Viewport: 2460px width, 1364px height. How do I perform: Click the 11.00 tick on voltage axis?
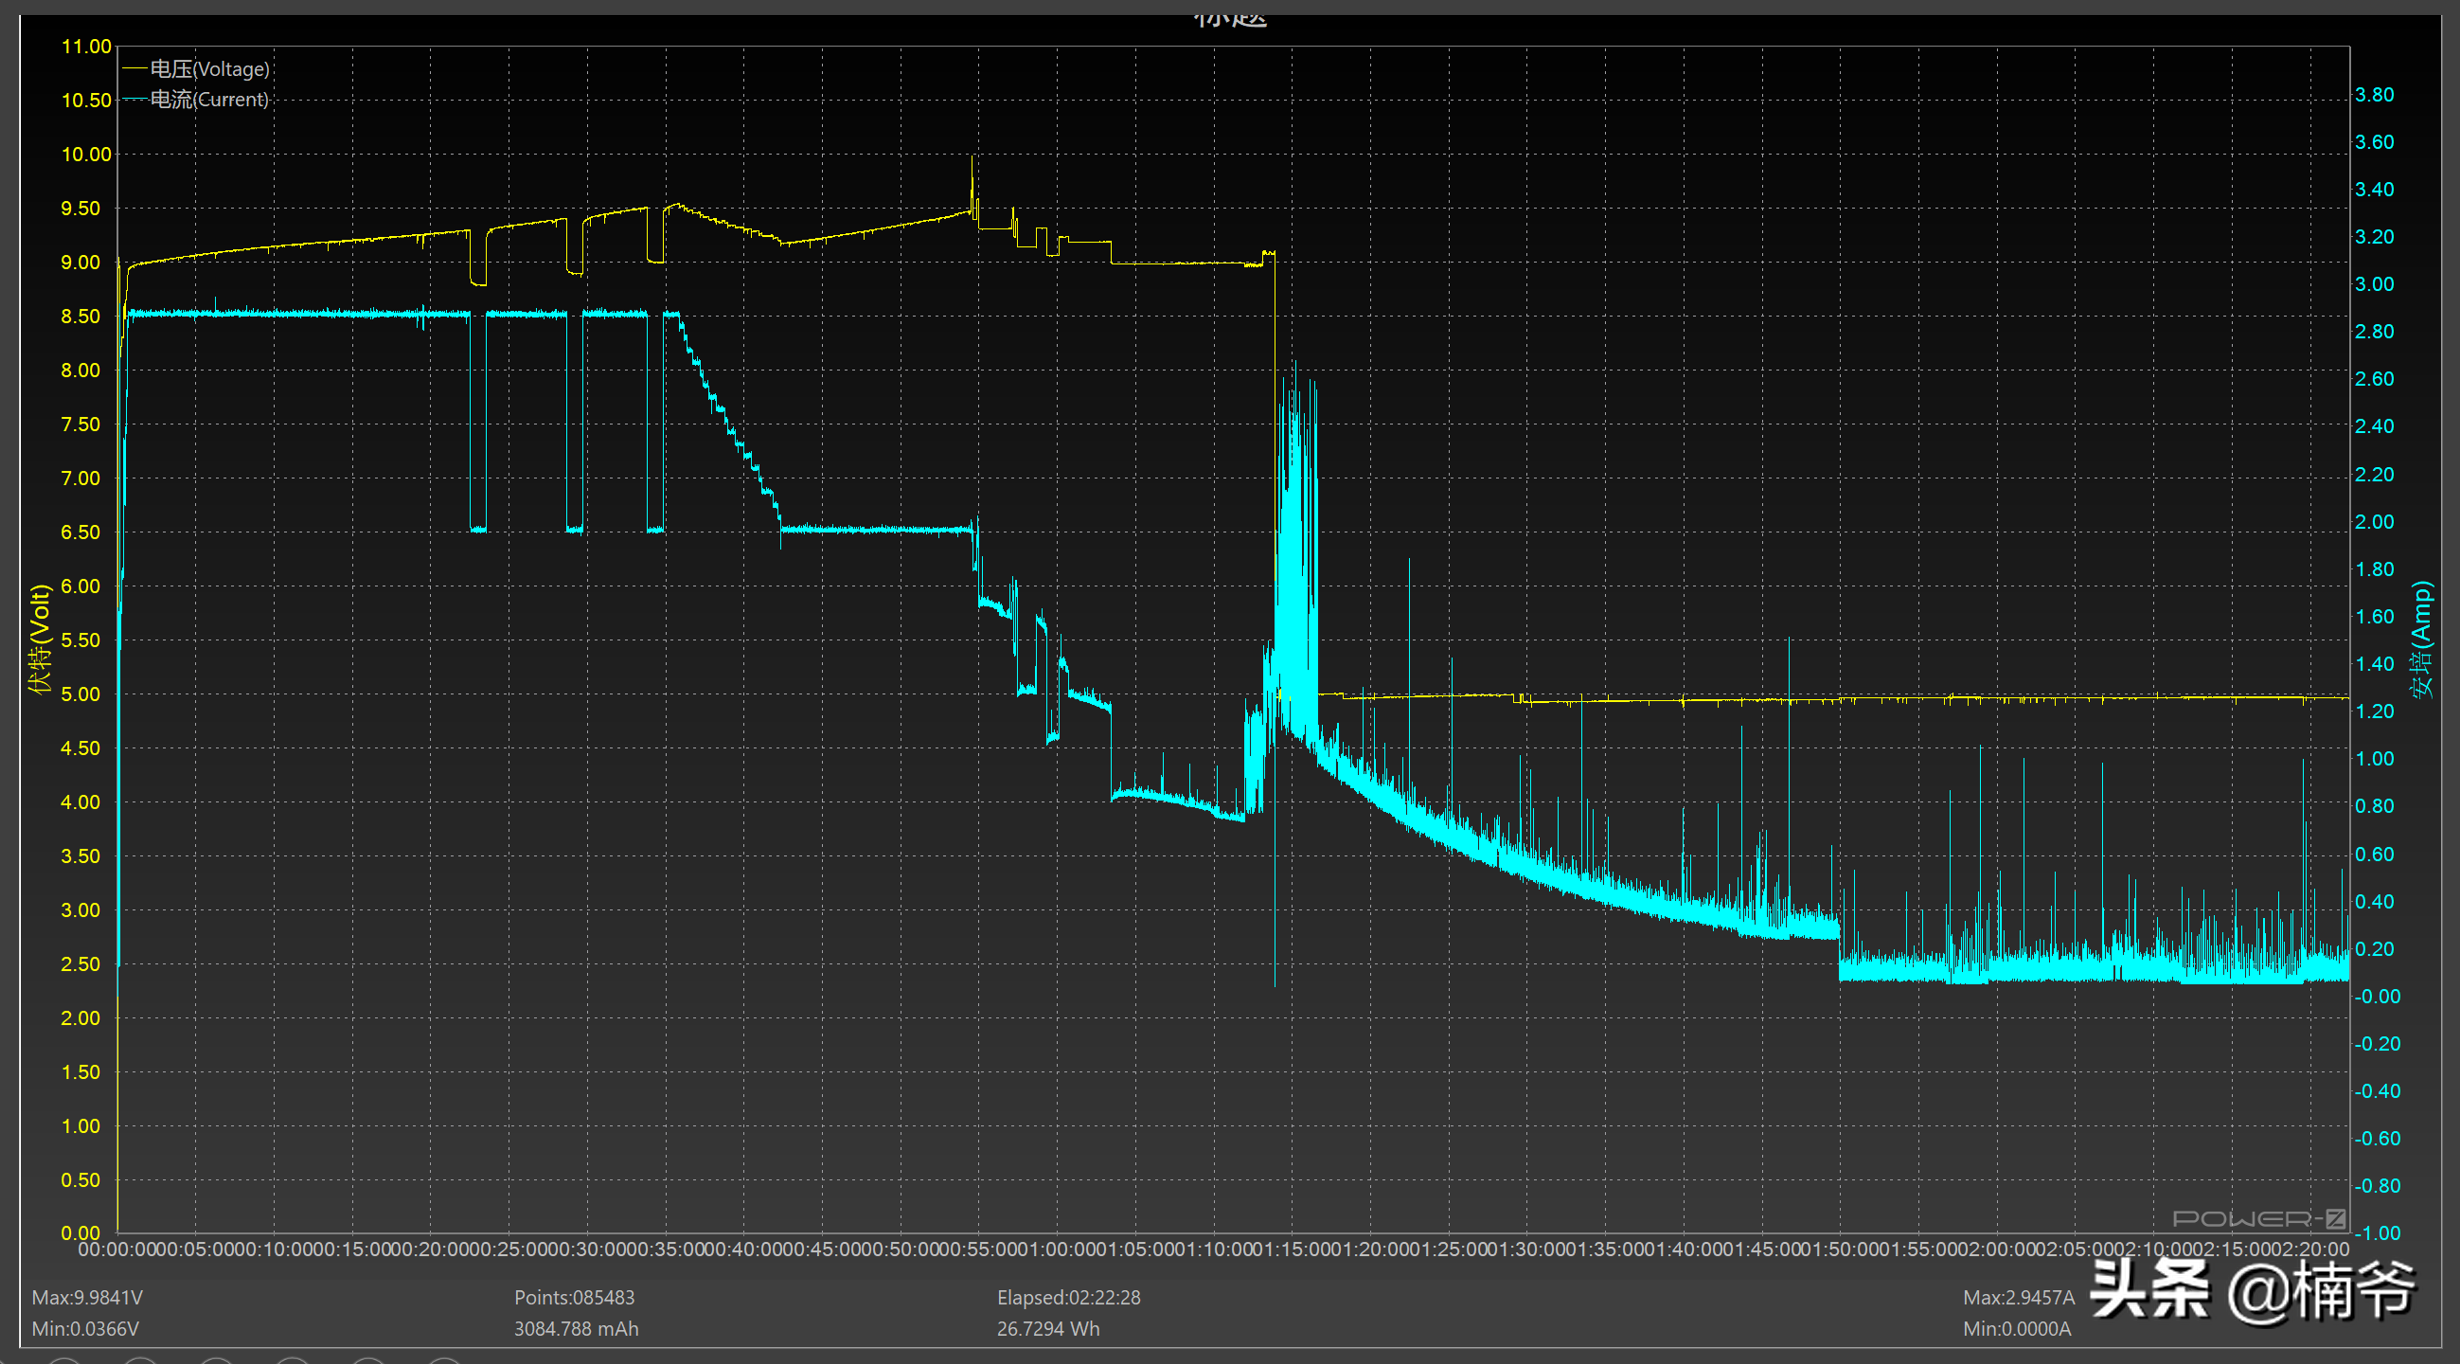[x=86, y=46]
